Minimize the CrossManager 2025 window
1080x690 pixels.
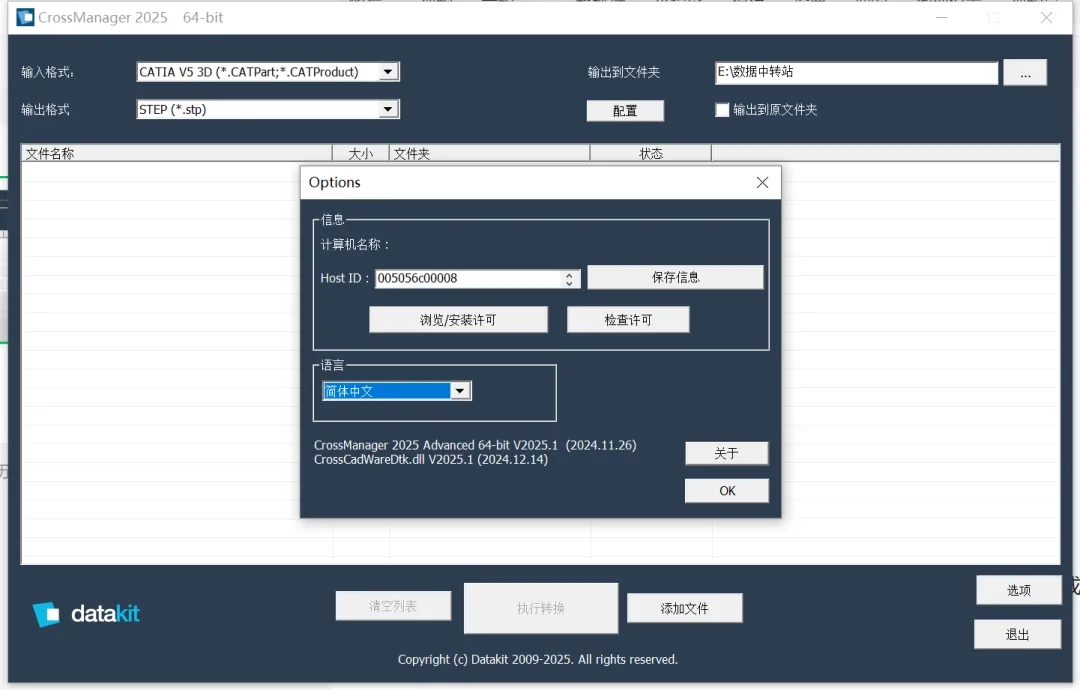point(942,18)
